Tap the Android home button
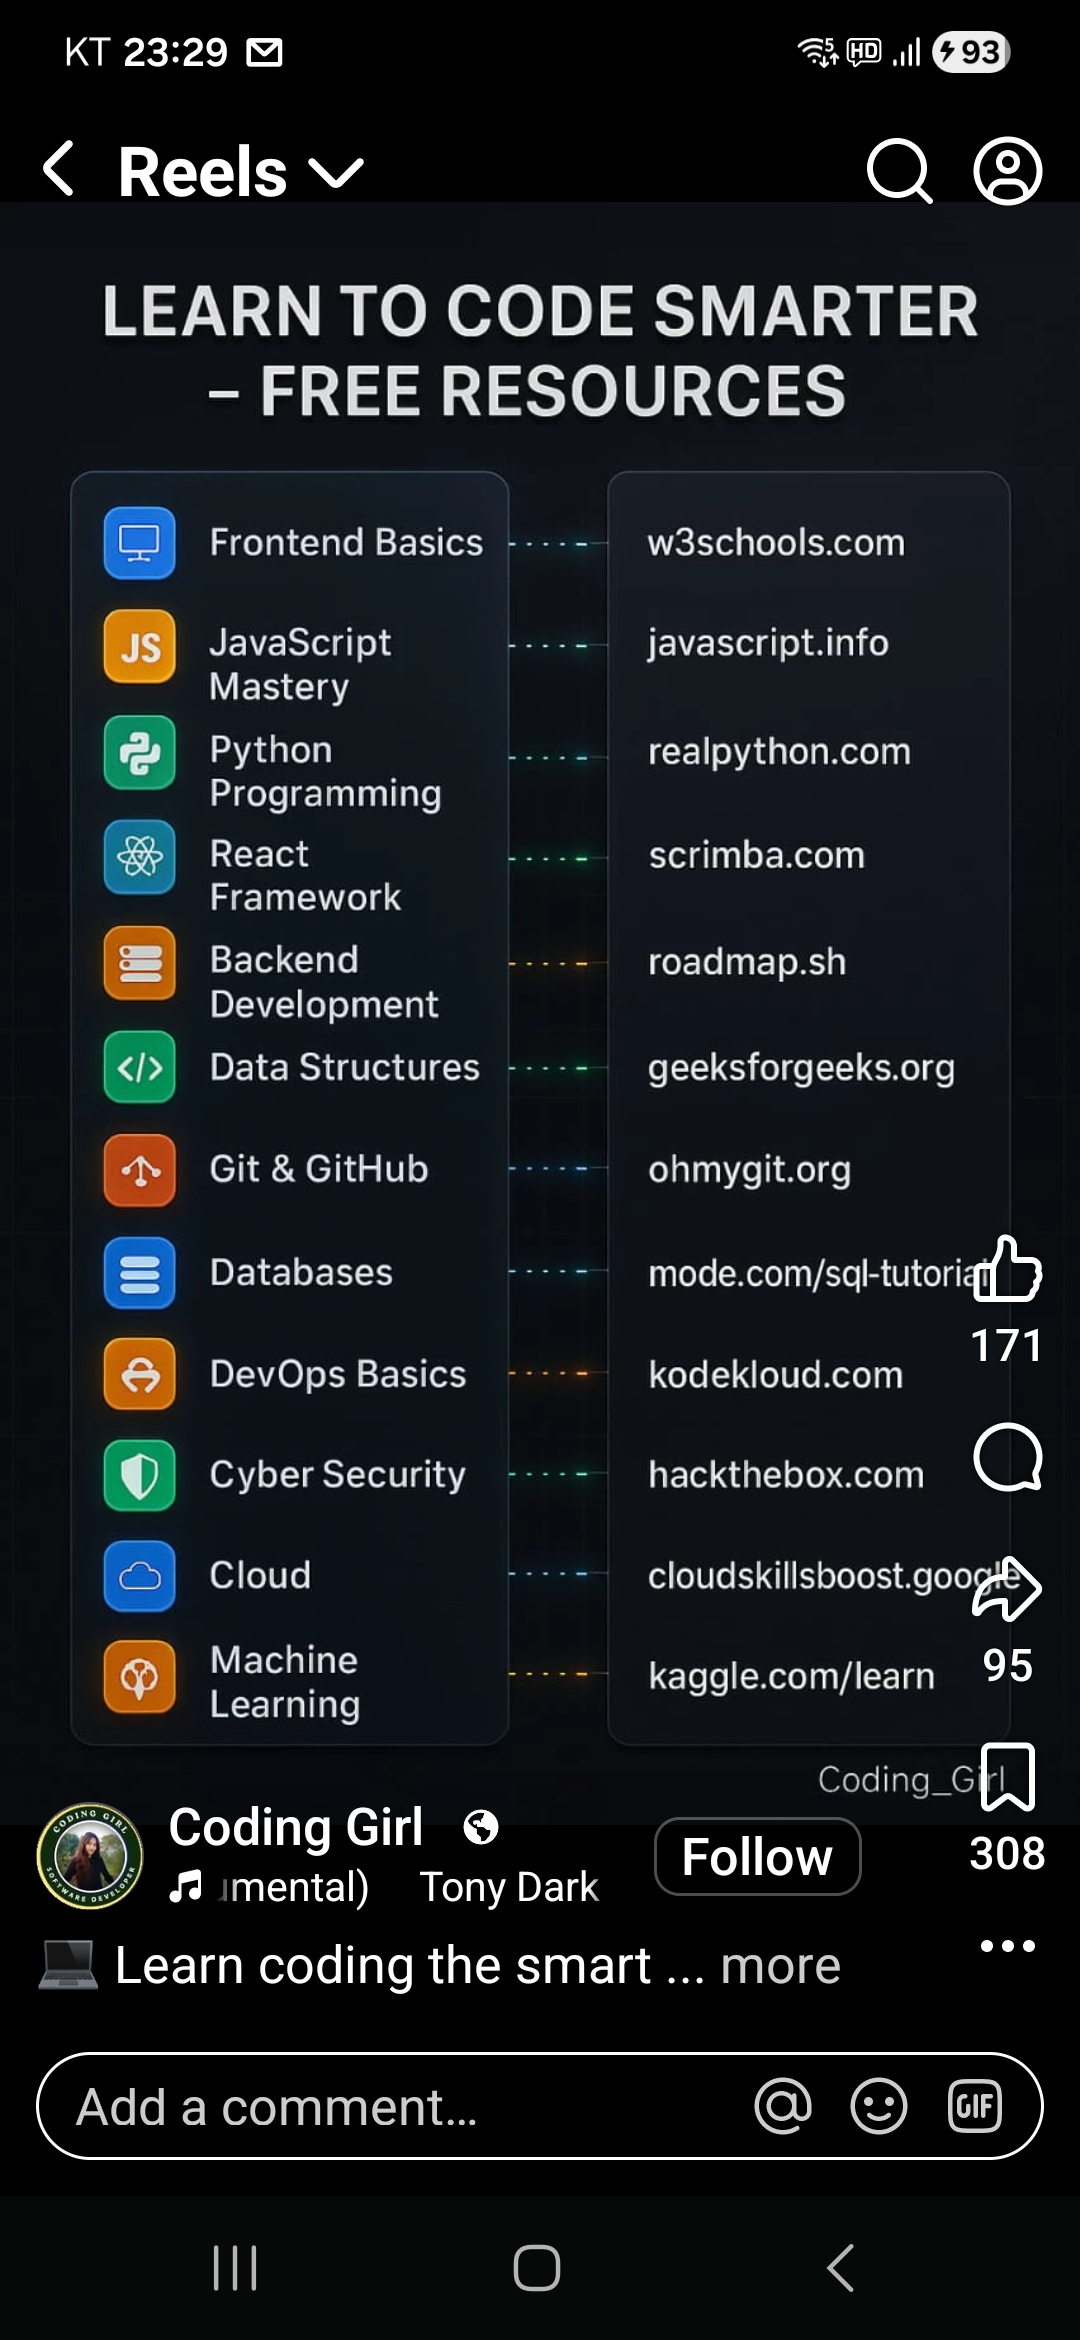Image resolution: width=1080 pixels, height=2340 pixels. (x=537, y=2268)
